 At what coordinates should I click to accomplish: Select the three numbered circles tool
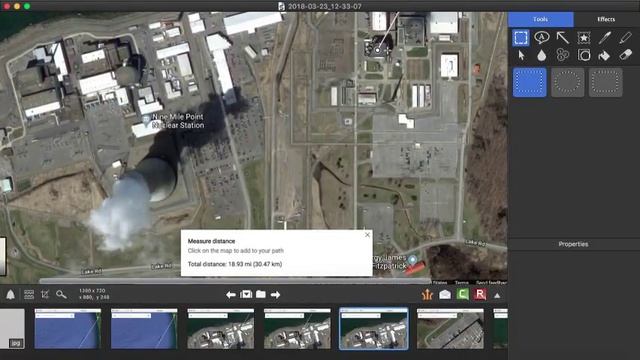[x=562, y=55]
